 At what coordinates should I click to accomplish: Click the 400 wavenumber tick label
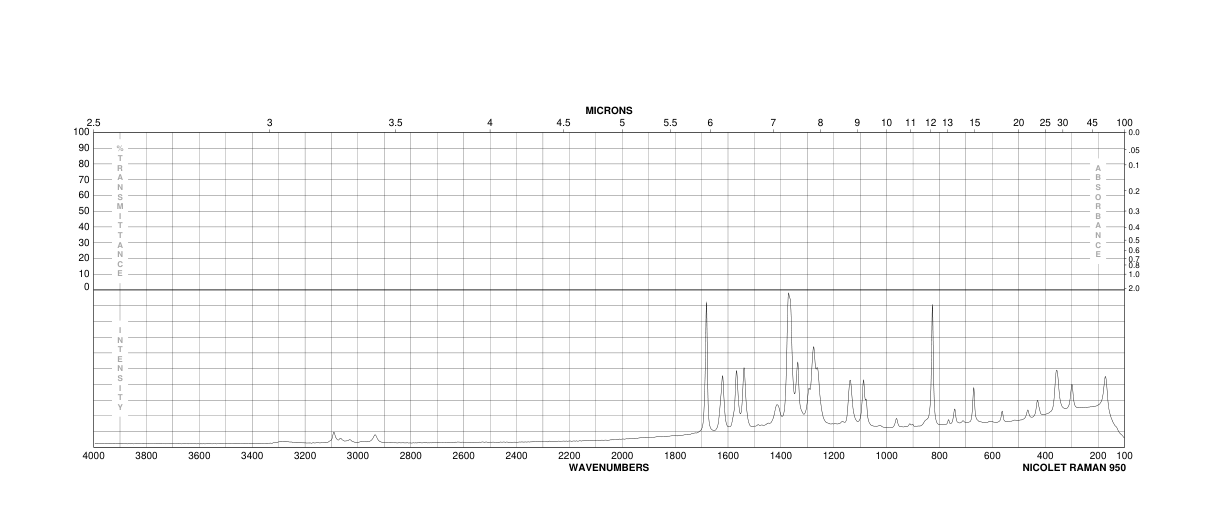point(1045,457)
